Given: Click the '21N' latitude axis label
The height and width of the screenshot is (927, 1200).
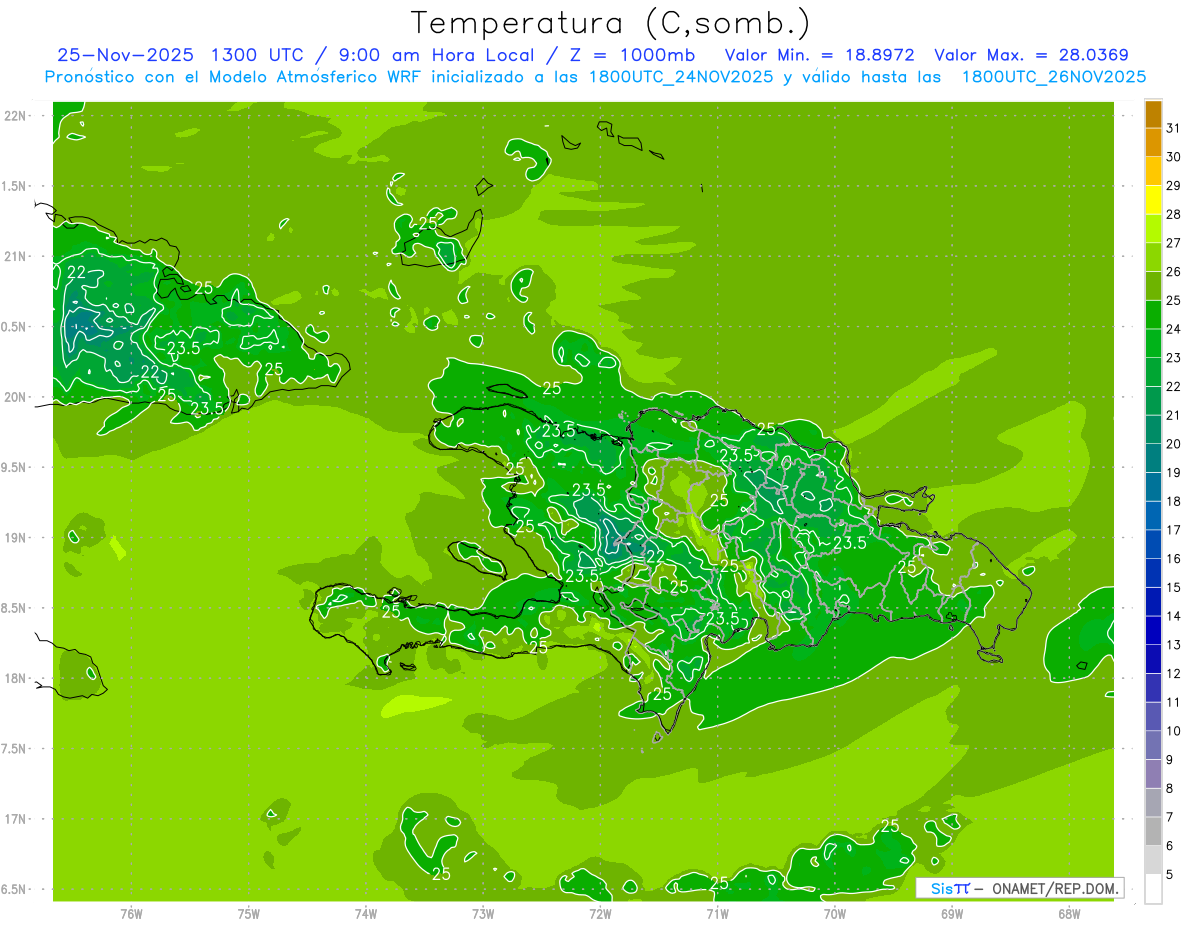Looking at the screenshot, I should coord(17,256).
